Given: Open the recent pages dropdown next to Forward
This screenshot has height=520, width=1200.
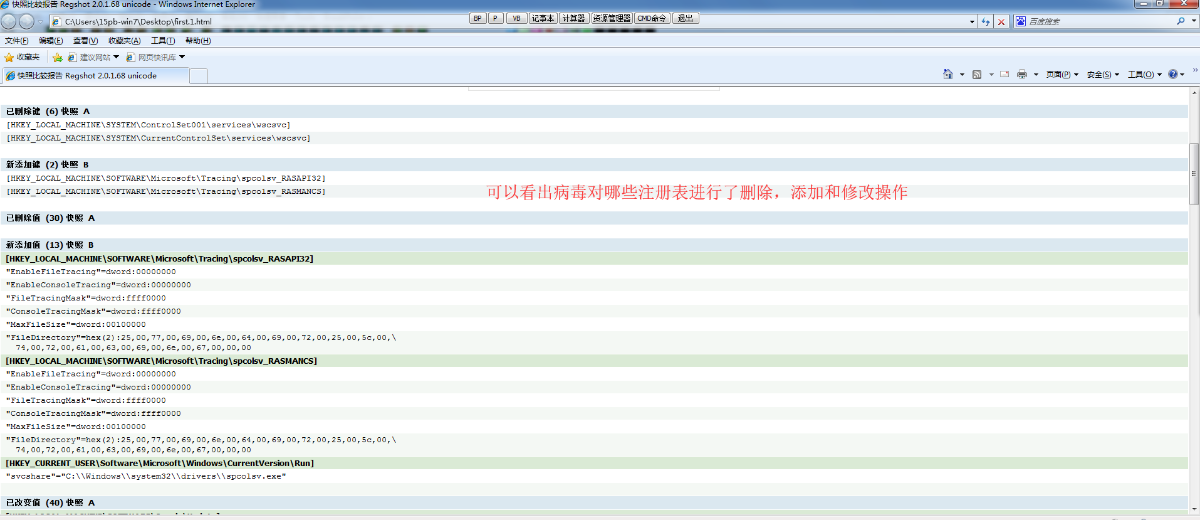Looking at the screenshot, I should click(38, 22).
